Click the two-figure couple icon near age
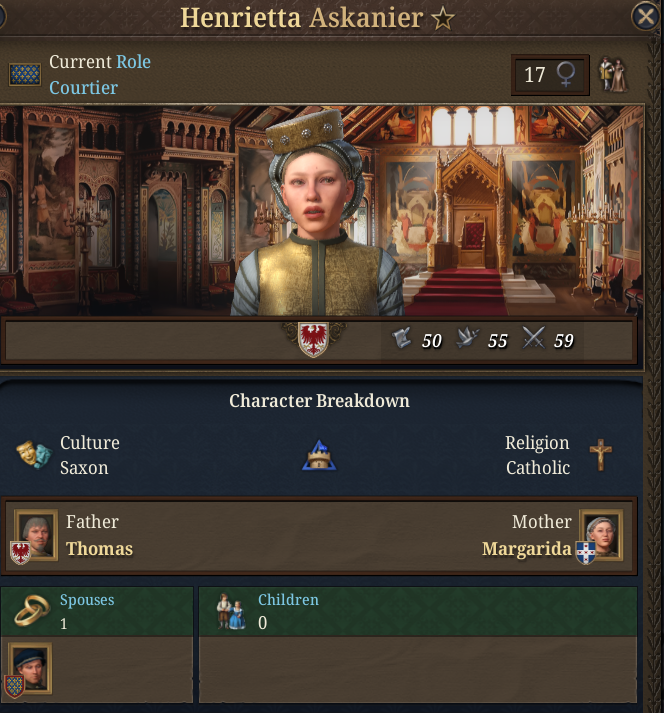 613,74
